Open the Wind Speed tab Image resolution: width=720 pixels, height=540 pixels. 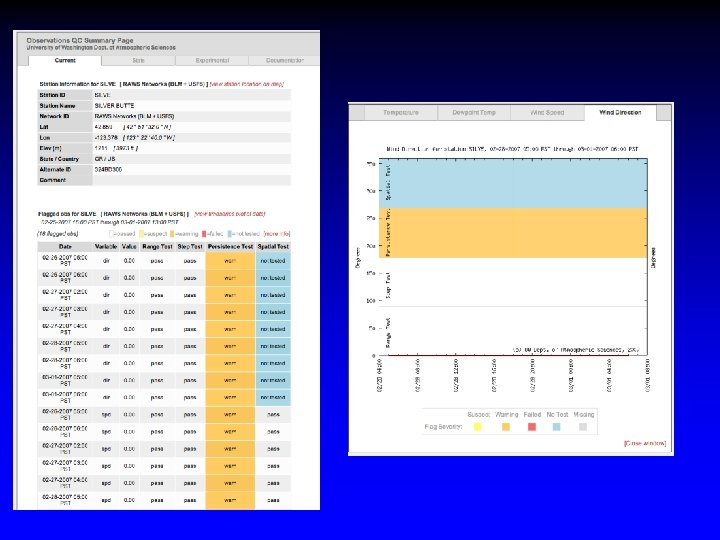(547, 112)
